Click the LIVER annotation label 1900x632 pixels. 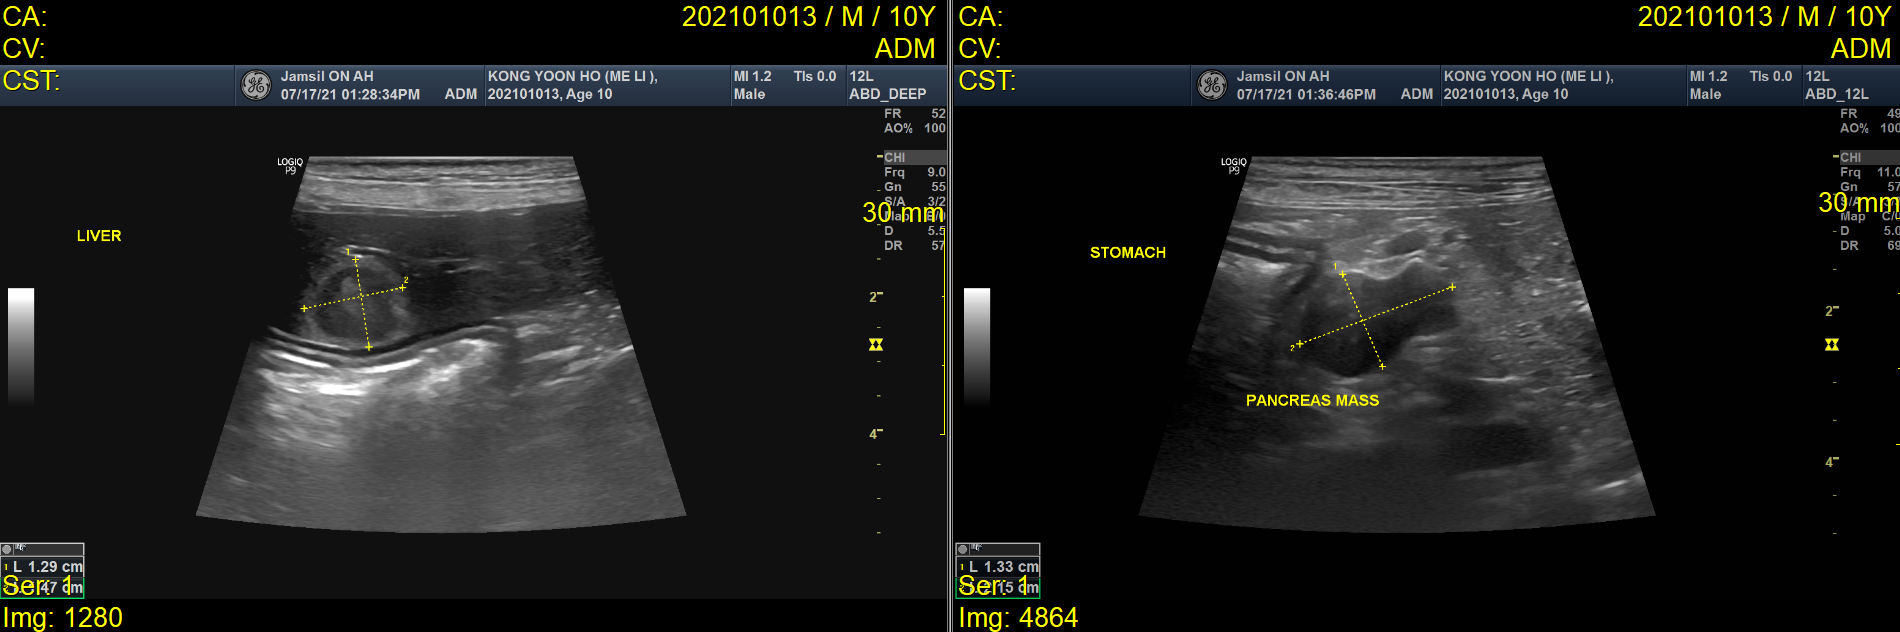coord(99,236)
